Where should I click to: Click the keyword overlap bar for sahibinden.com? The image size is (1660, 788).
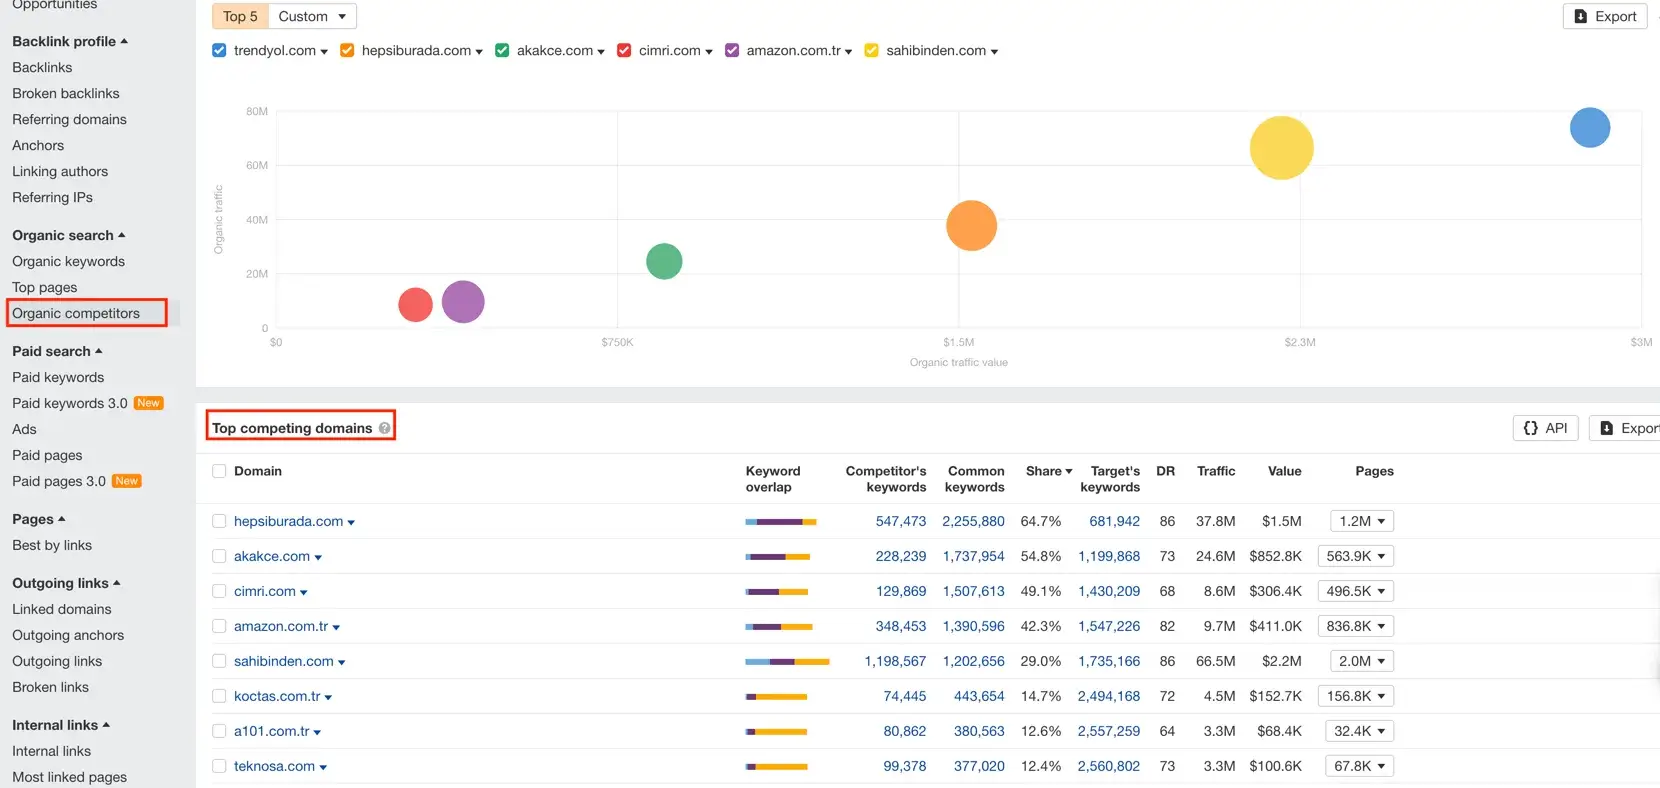(787, 661)
